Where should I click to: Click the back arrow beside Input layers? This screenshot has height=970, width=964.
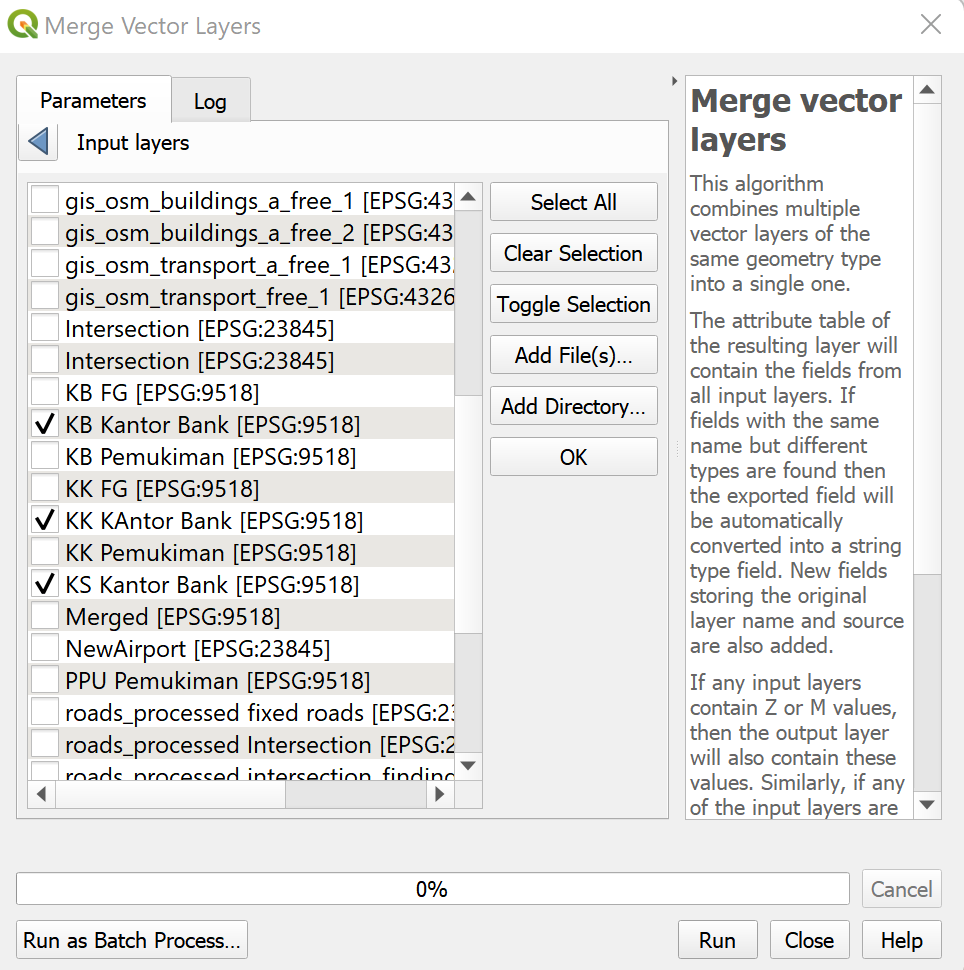[x=39, y=142]
